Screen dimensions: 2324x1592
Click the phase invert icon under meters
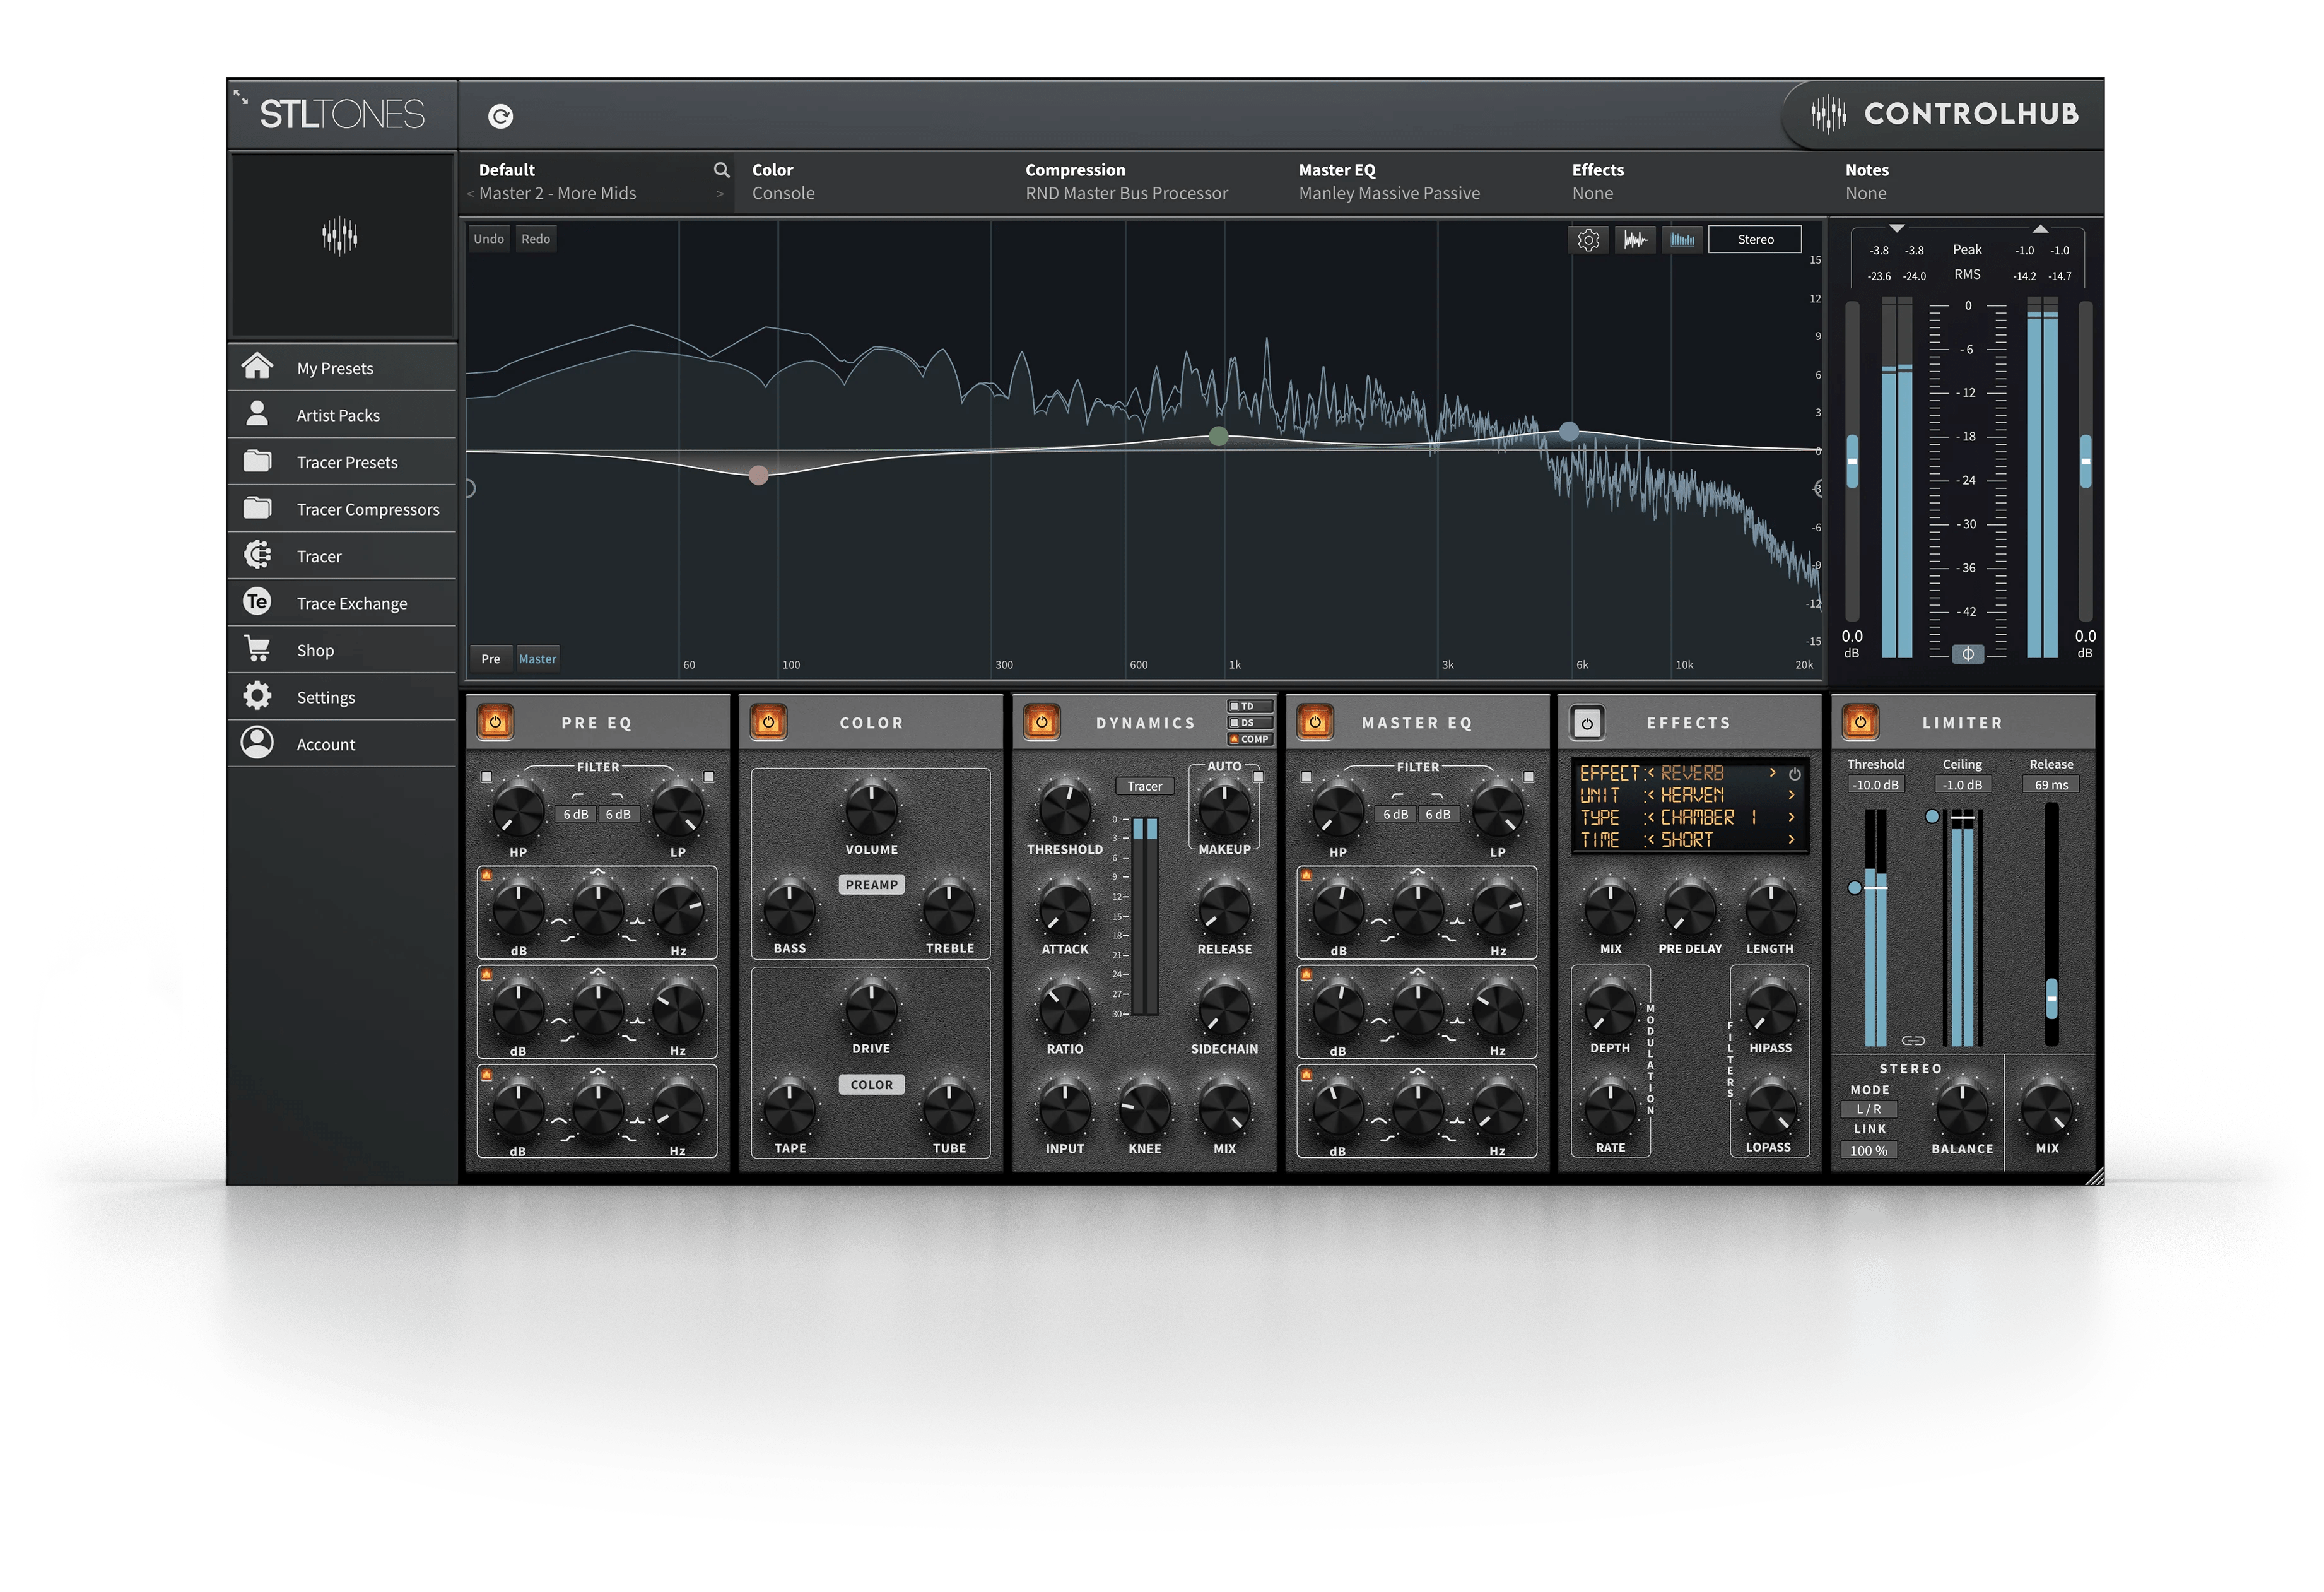click(1967, 654)
